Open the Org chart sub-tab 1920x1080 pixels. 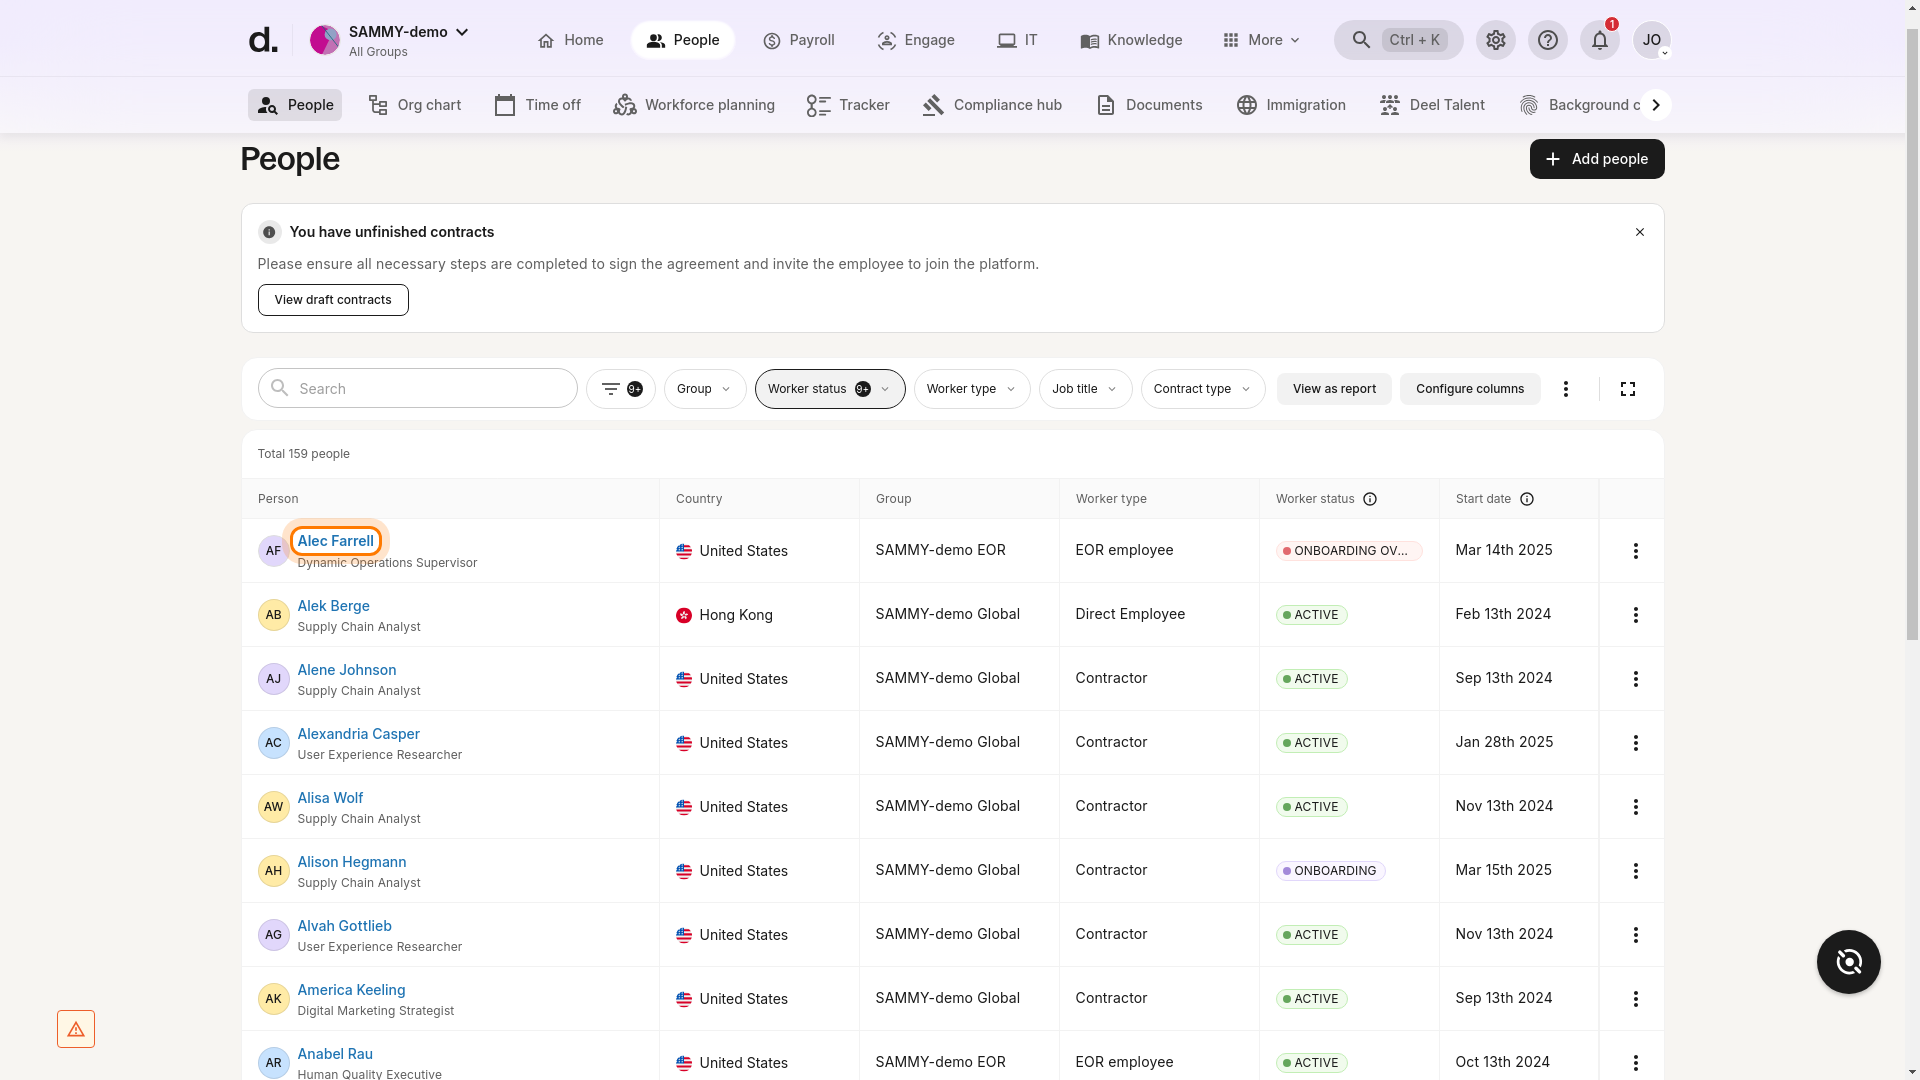[415, 105]
